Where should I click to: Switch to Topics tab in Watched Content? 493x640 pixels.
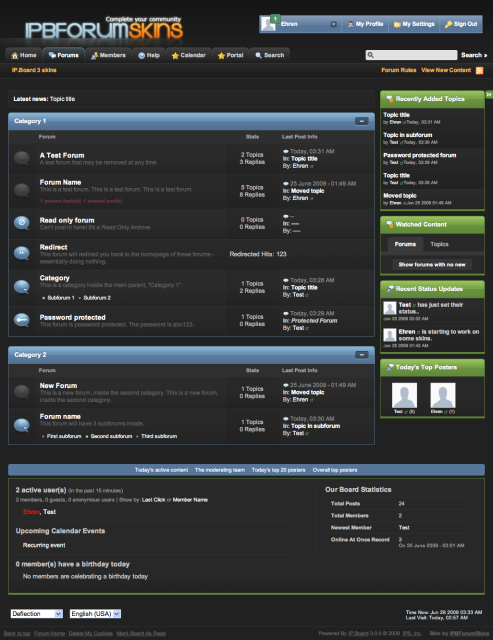pos(439,244)
